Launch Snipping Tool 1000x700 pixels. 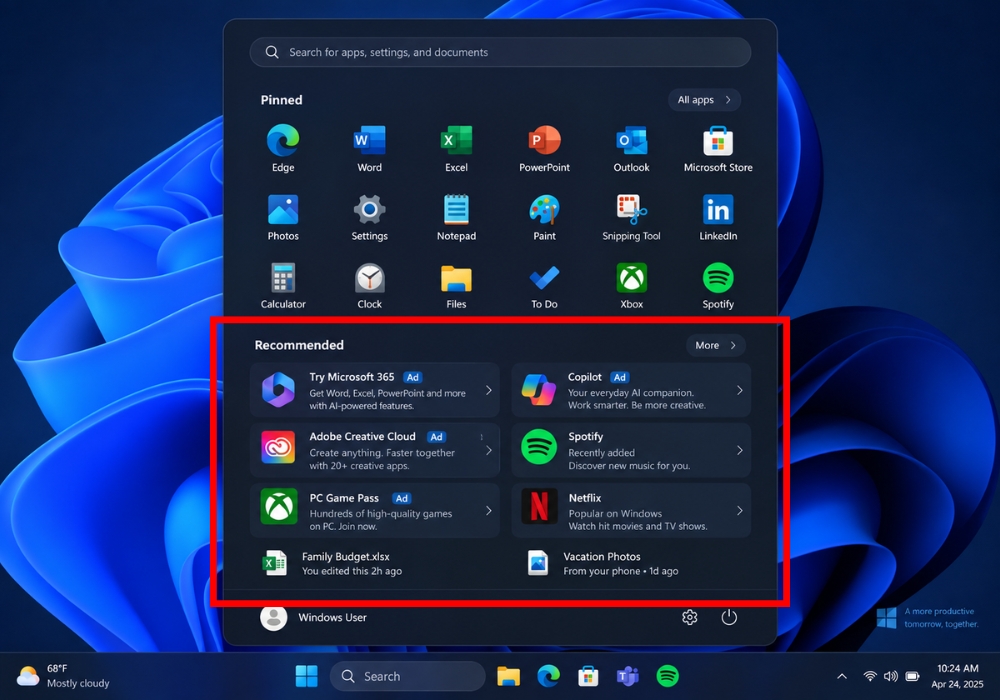(631, 217)
